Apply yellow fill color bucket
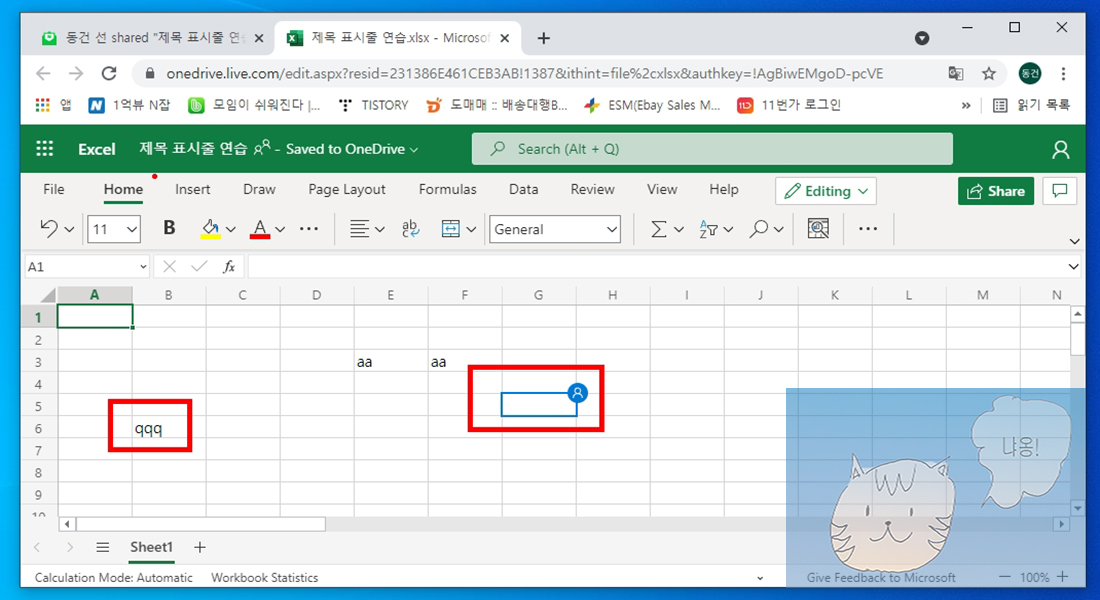The height and width of the screenshot is (600, 1100). 210,229
